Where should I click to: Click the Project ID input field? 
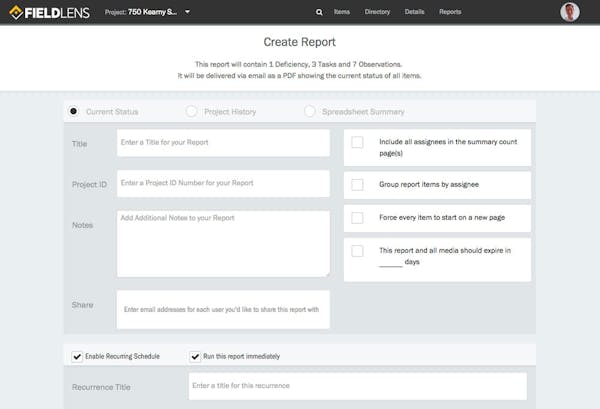pyautogui.click(x=223, y=184)
